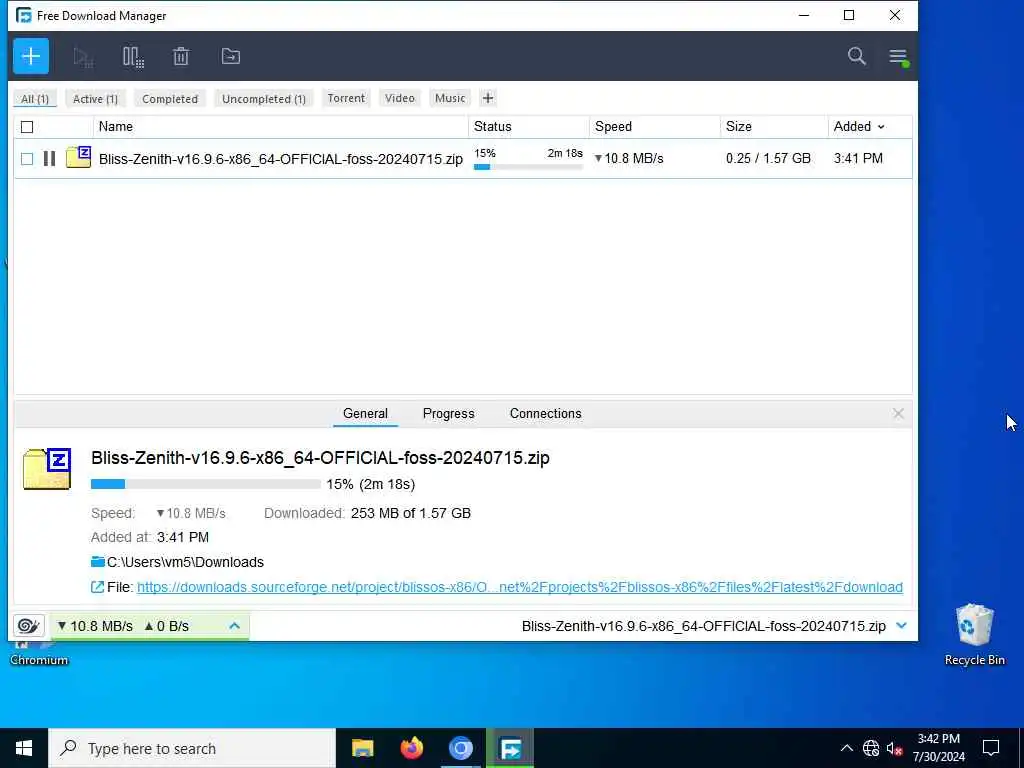The height and width of the screenshot is (768, 1024).
Task: Click the Pause selected downloads toolbar icon
Action: (x=133, y=57)
